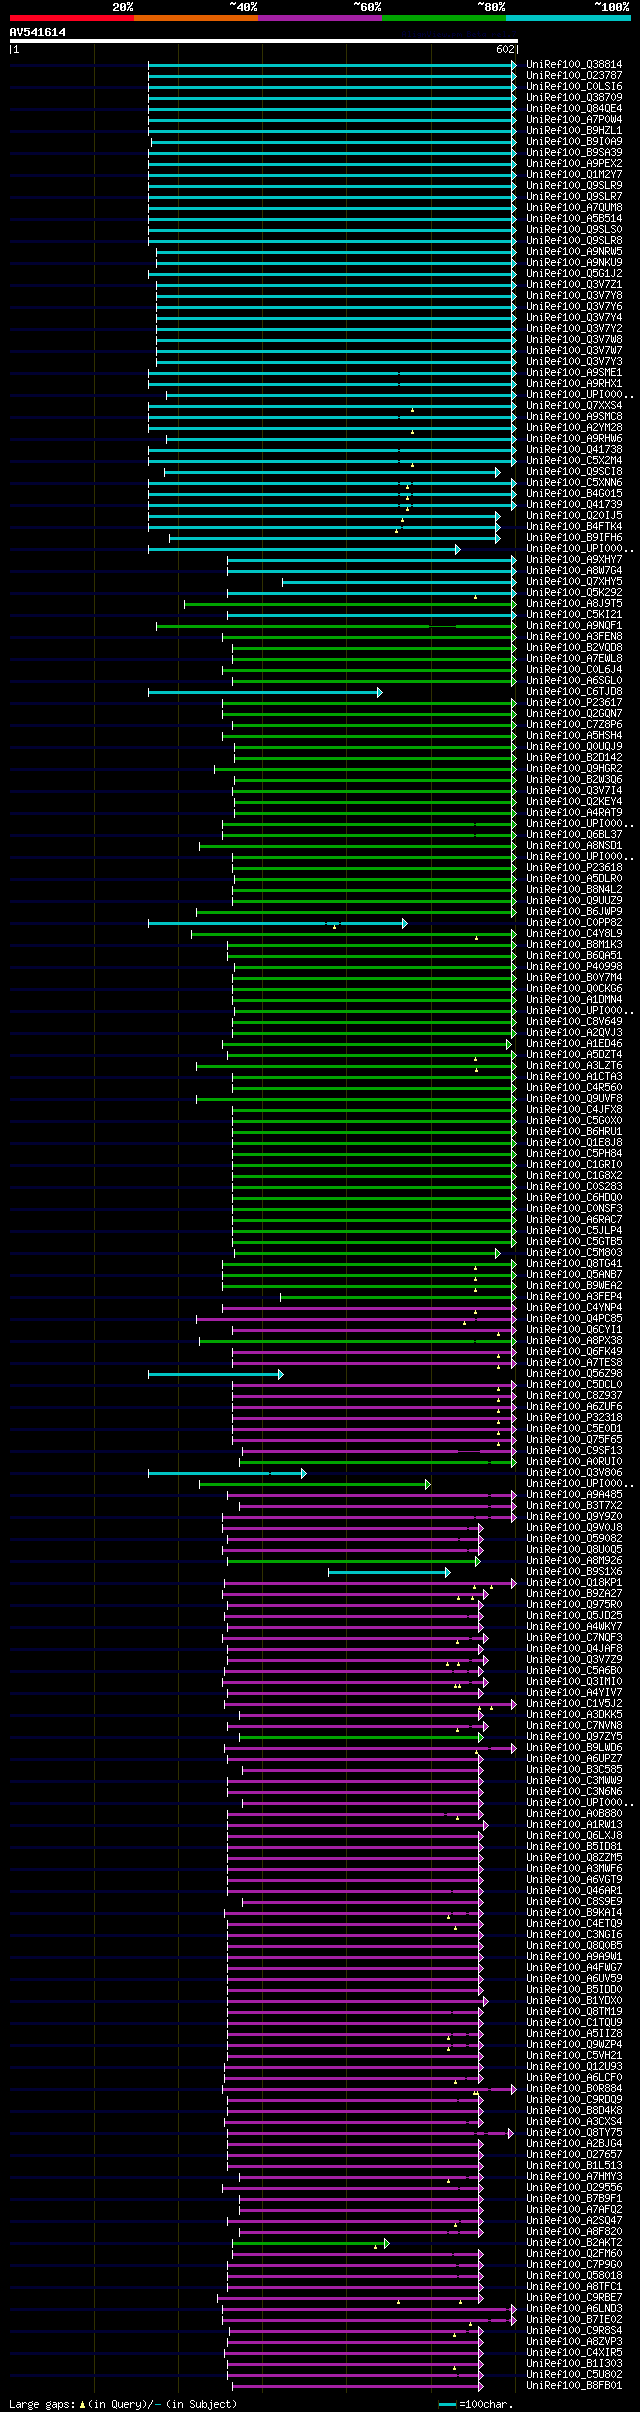
Task: Open hit UniRef100_A5B514
Action: pos(574,219)
